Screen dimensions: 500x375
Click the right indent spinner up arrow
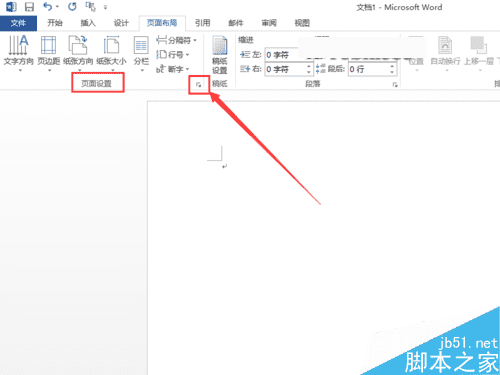pos(309,66)
